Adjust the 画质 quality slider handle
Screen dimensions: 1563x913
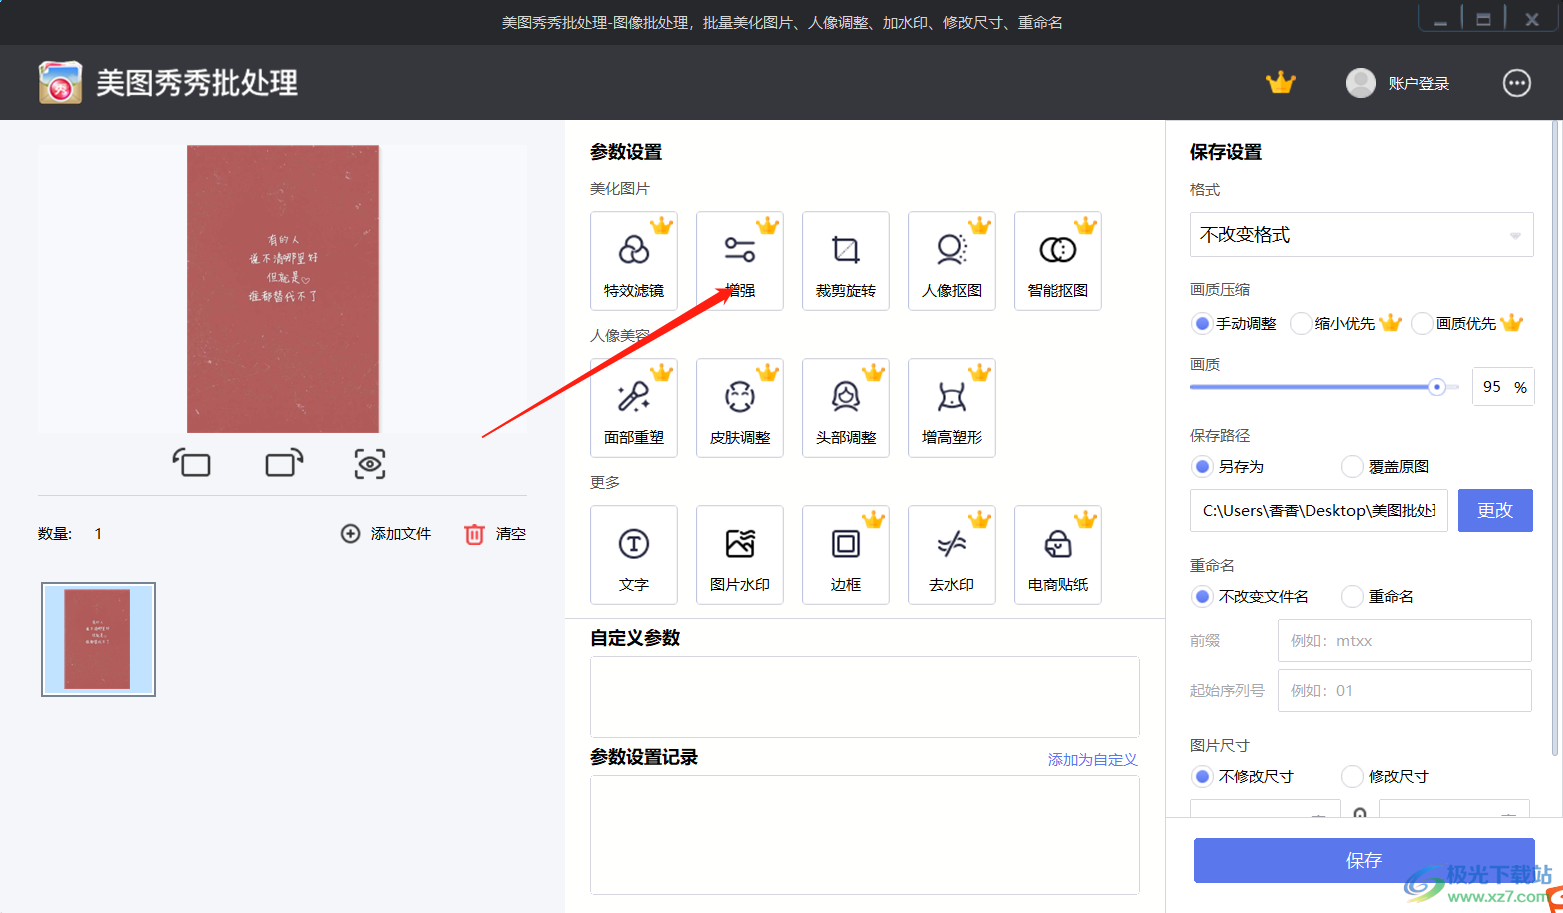point(1437,387)
